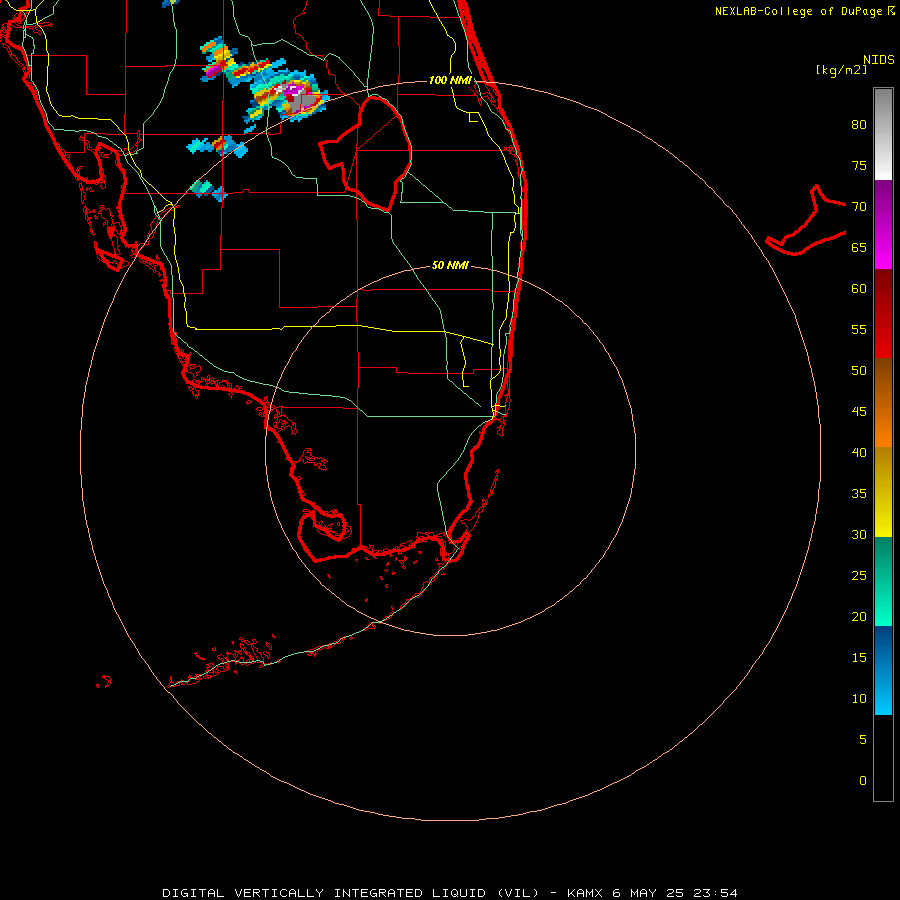900x900 pixels.
Task: Pick the gray-white top band of the scale
Action: pyautogui.click(x=883, y=134)
